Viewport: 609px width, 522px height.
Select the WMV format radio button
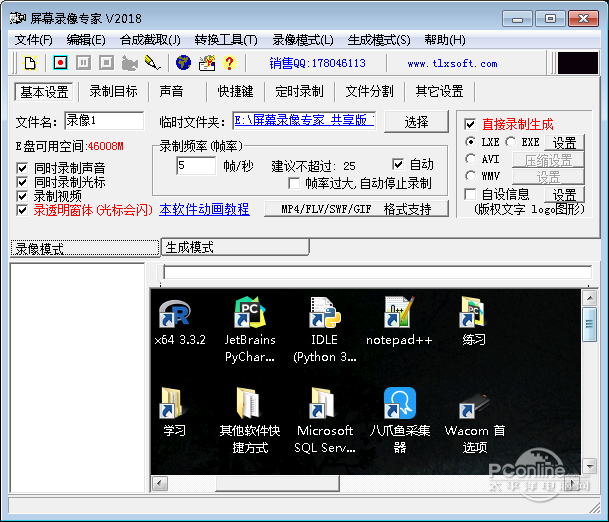pos(470,176)
